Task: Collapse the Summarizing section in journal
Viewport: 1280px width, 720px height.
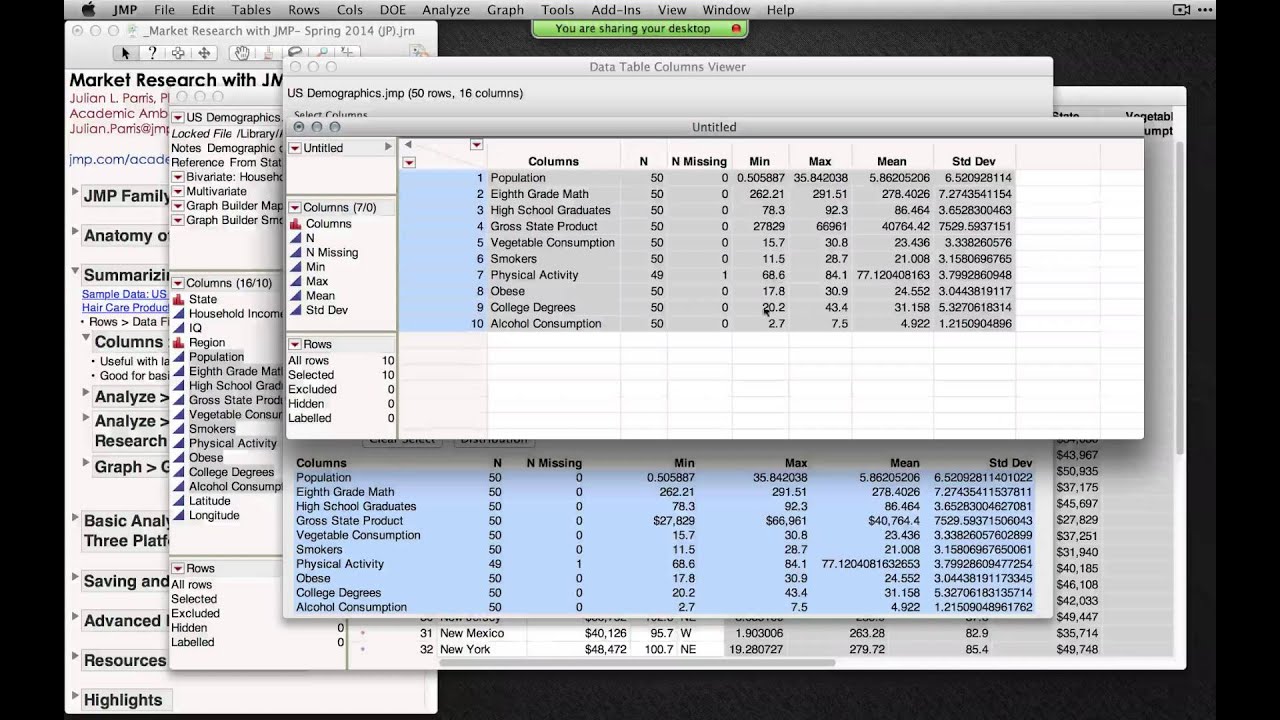Action: (x=75, y=272)
